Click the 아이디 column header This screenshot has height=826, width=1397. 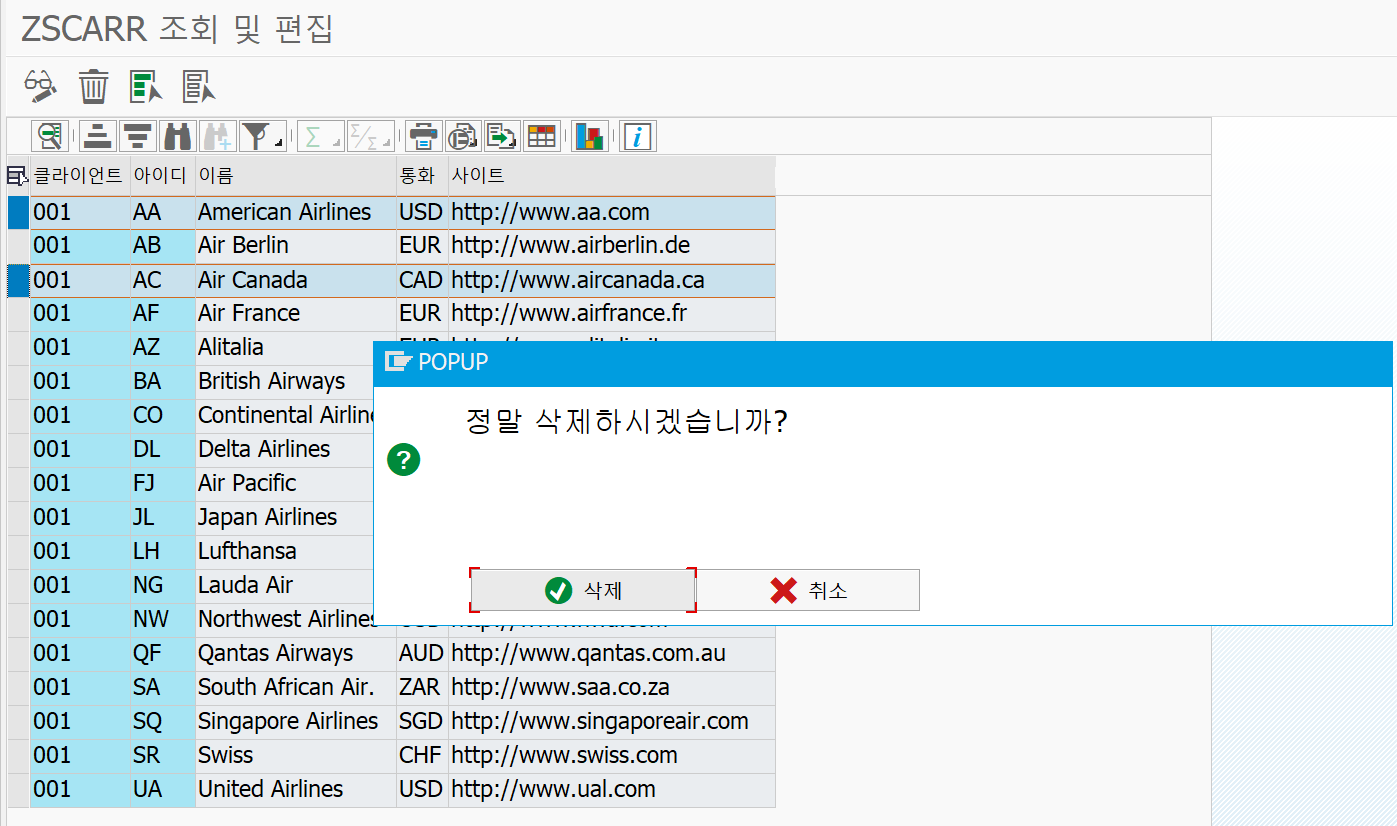[163, 176]
